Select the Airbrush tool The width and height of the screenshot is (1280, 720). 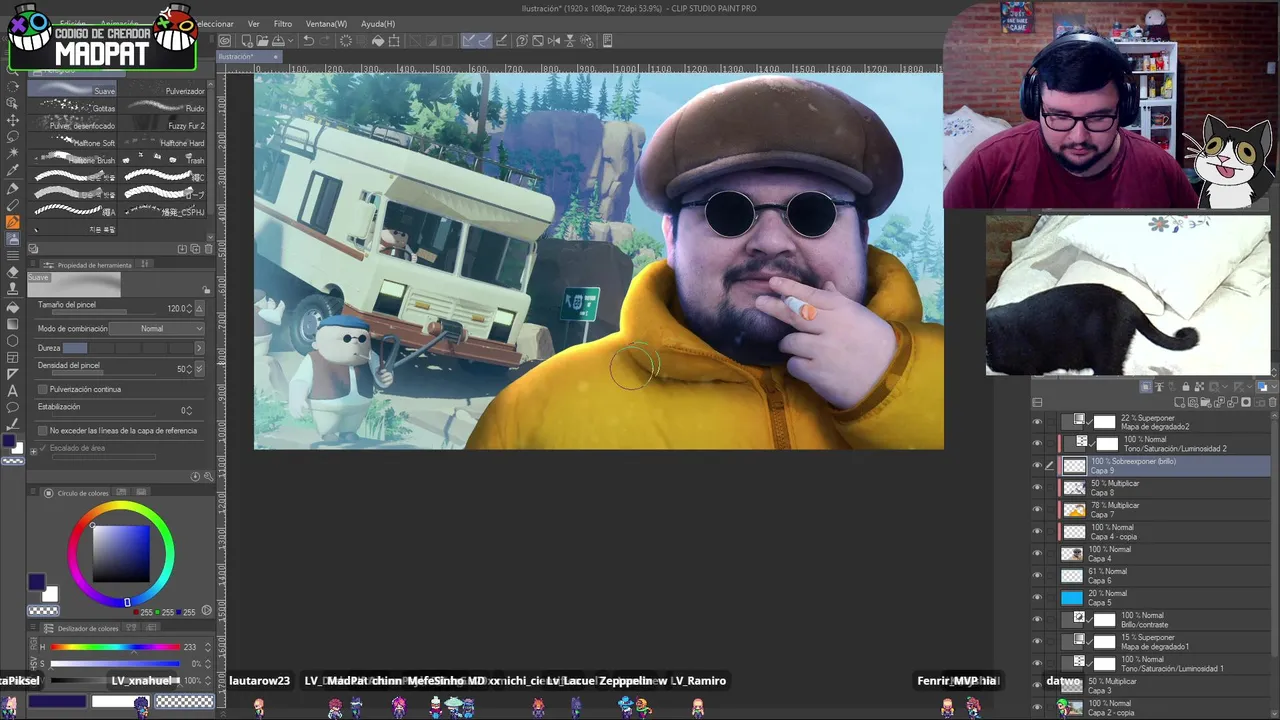13,239
